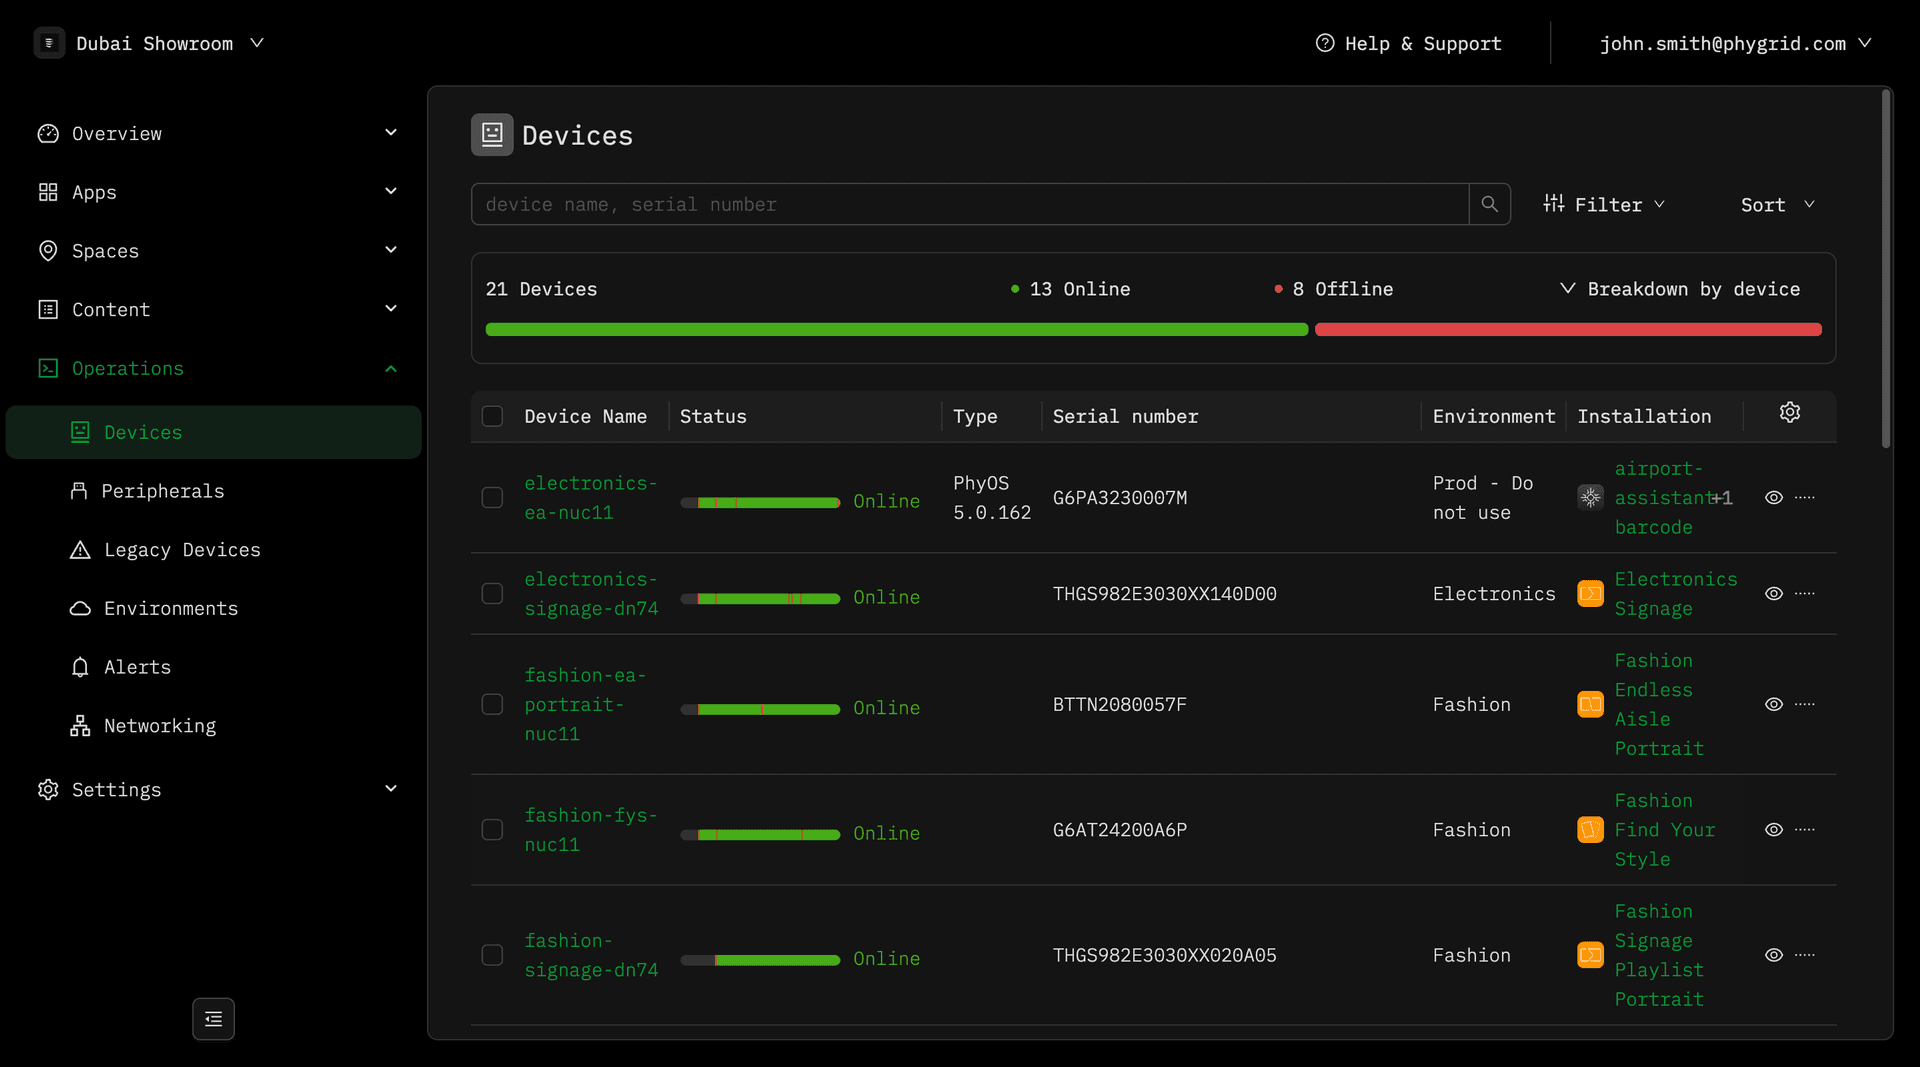Expand Breakdown by device section
This screenshot has height=1067, width=1920.
[1680, 289]
